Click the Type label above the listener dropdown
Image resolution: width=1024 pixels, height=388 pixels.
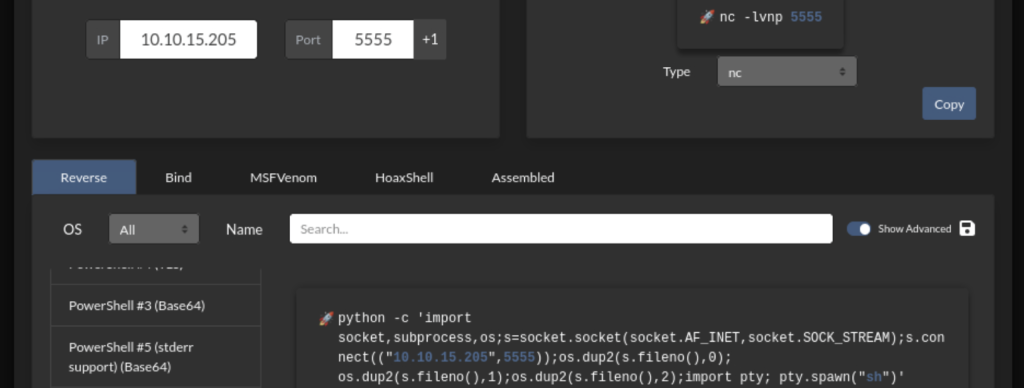pyautogui.click(x=676, y=71)
